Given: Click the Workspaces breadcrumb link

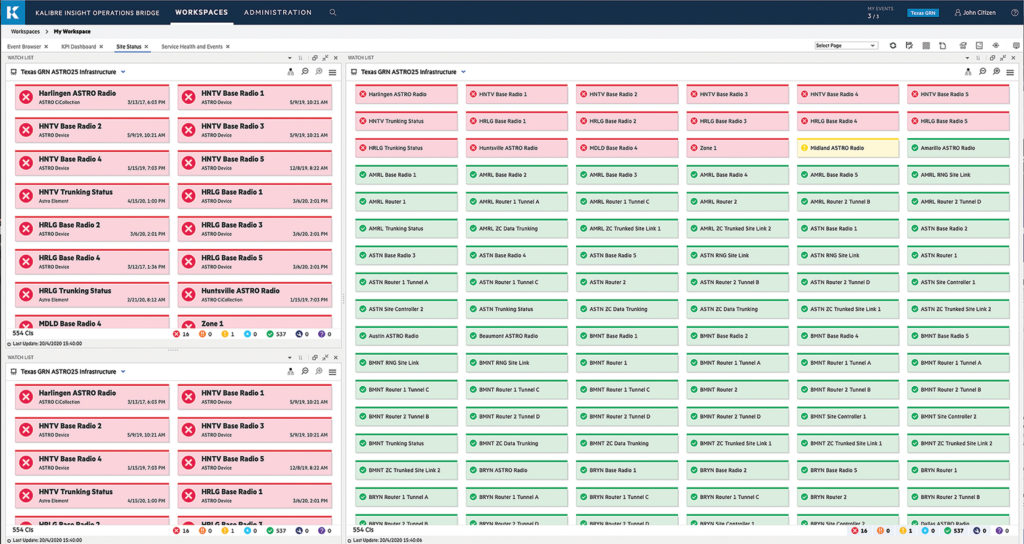Looking at the screenshot, I should [x=24, y=31].
